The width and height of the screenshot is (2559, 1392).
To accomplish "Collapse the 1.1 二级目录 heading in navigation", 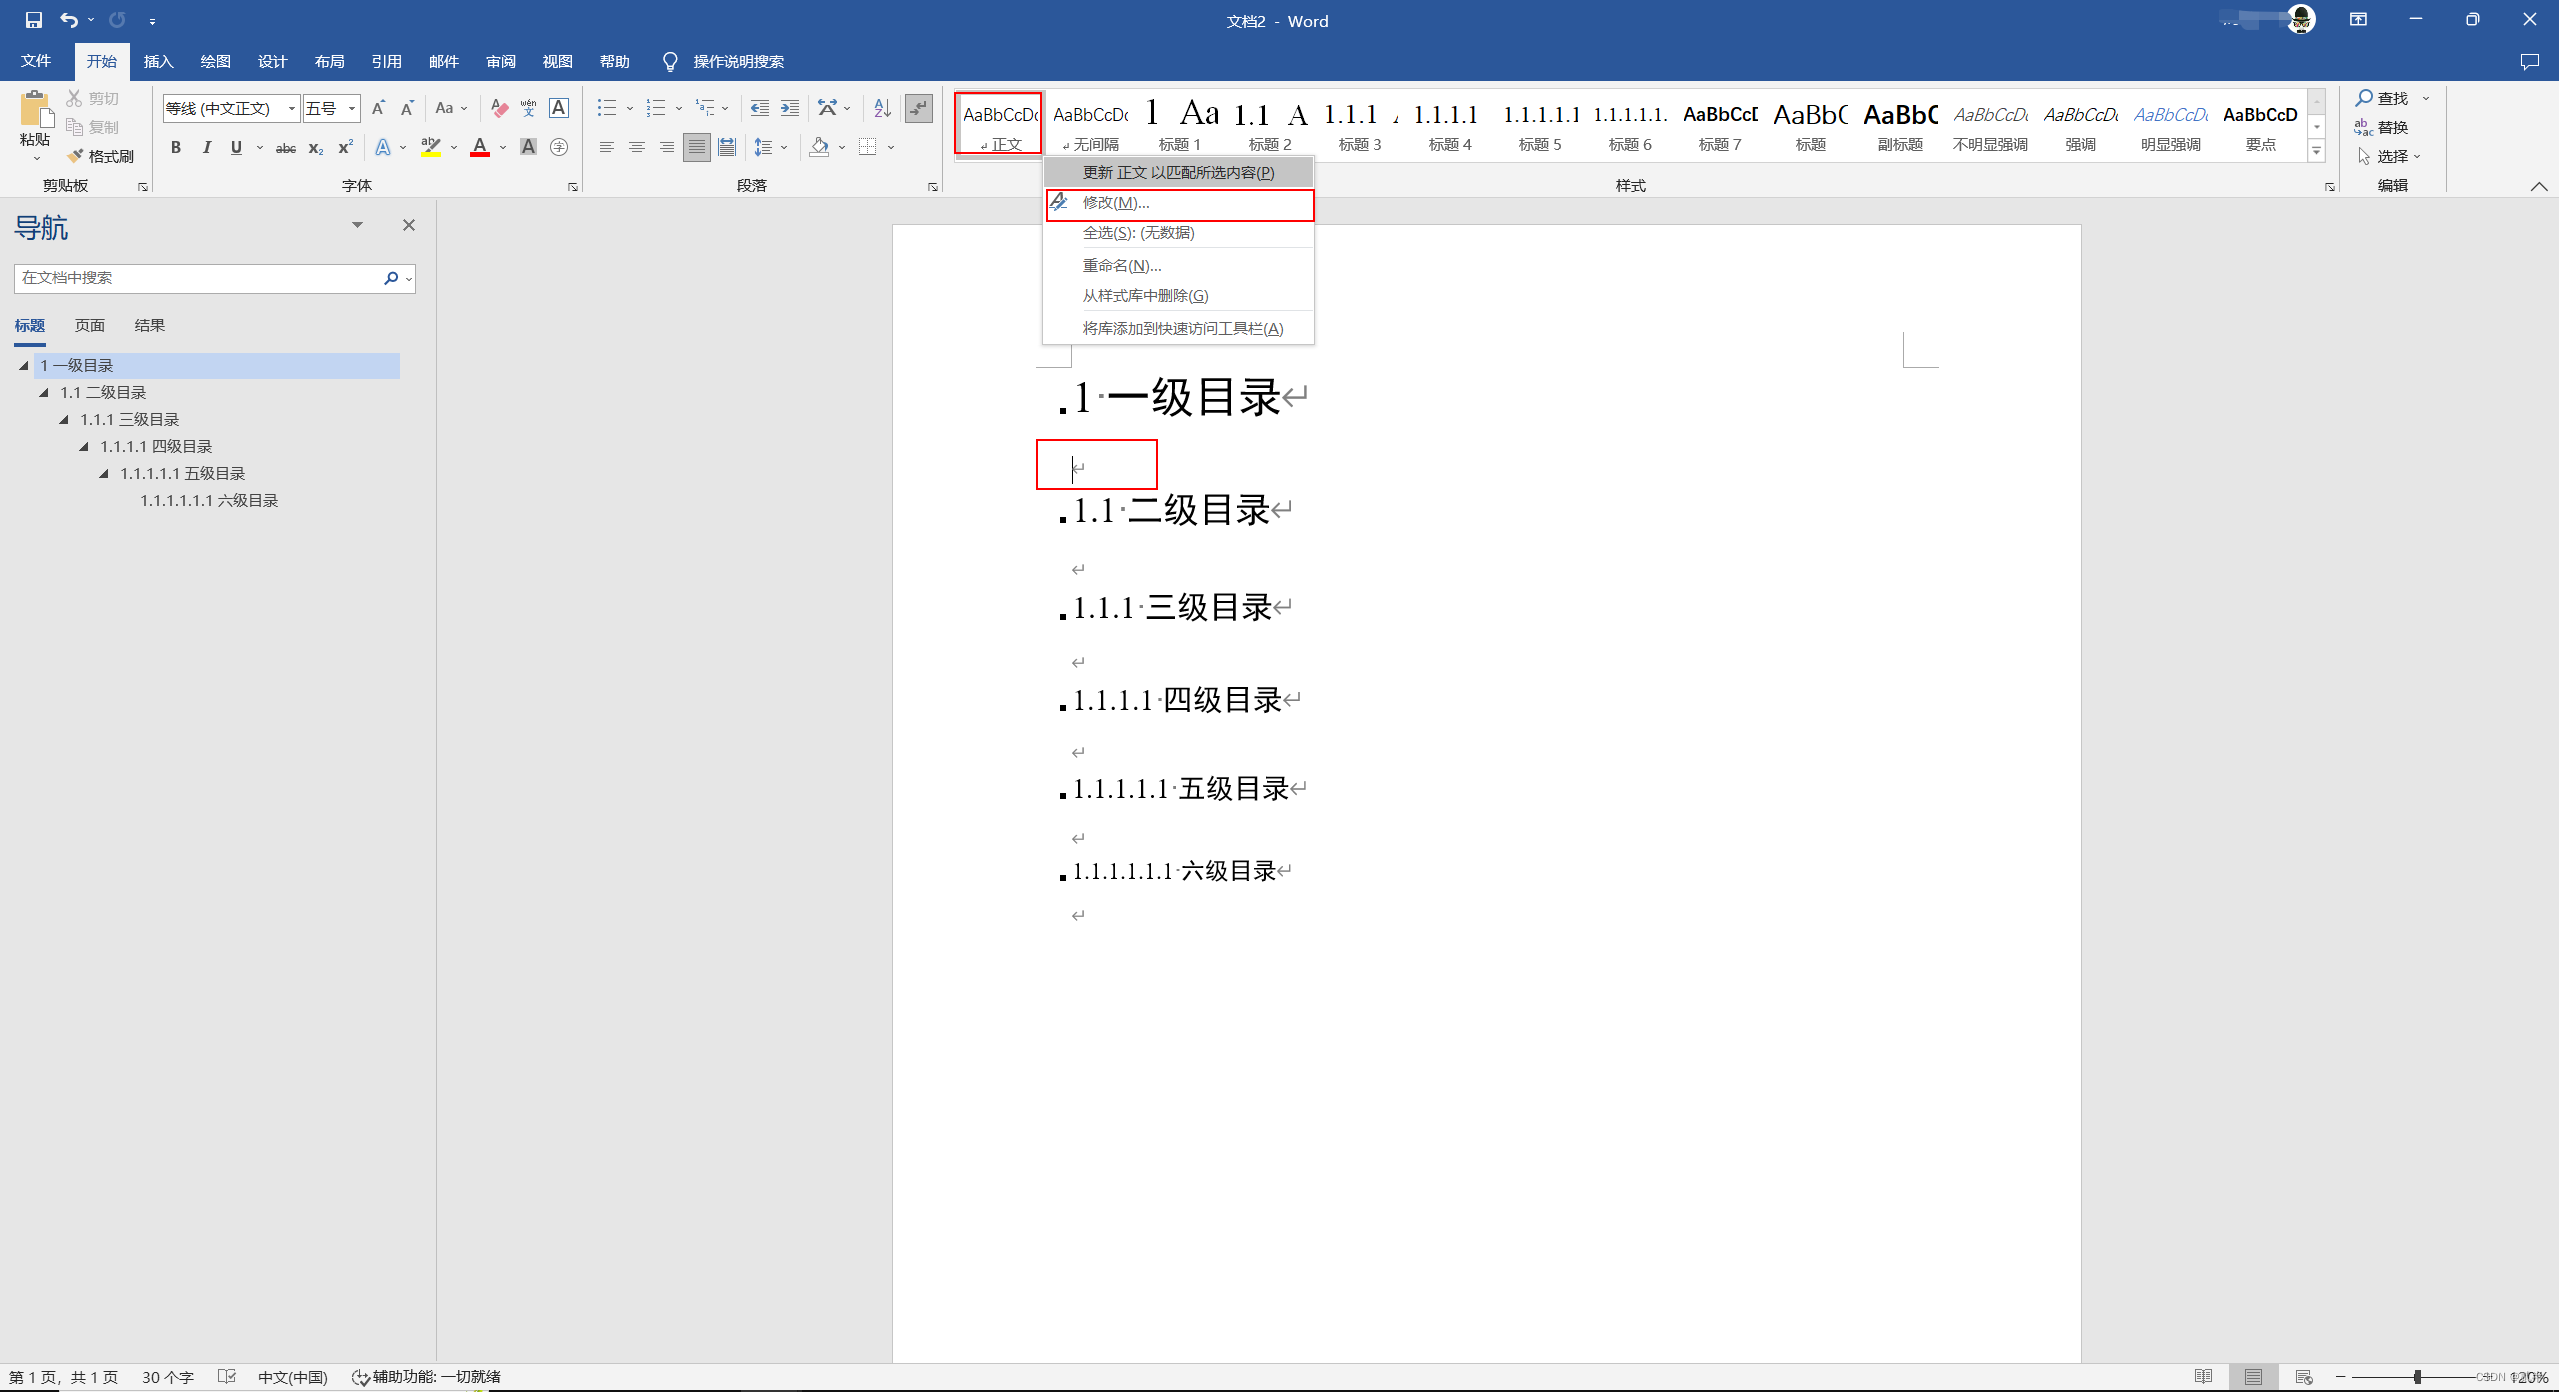I will [44, 393].
